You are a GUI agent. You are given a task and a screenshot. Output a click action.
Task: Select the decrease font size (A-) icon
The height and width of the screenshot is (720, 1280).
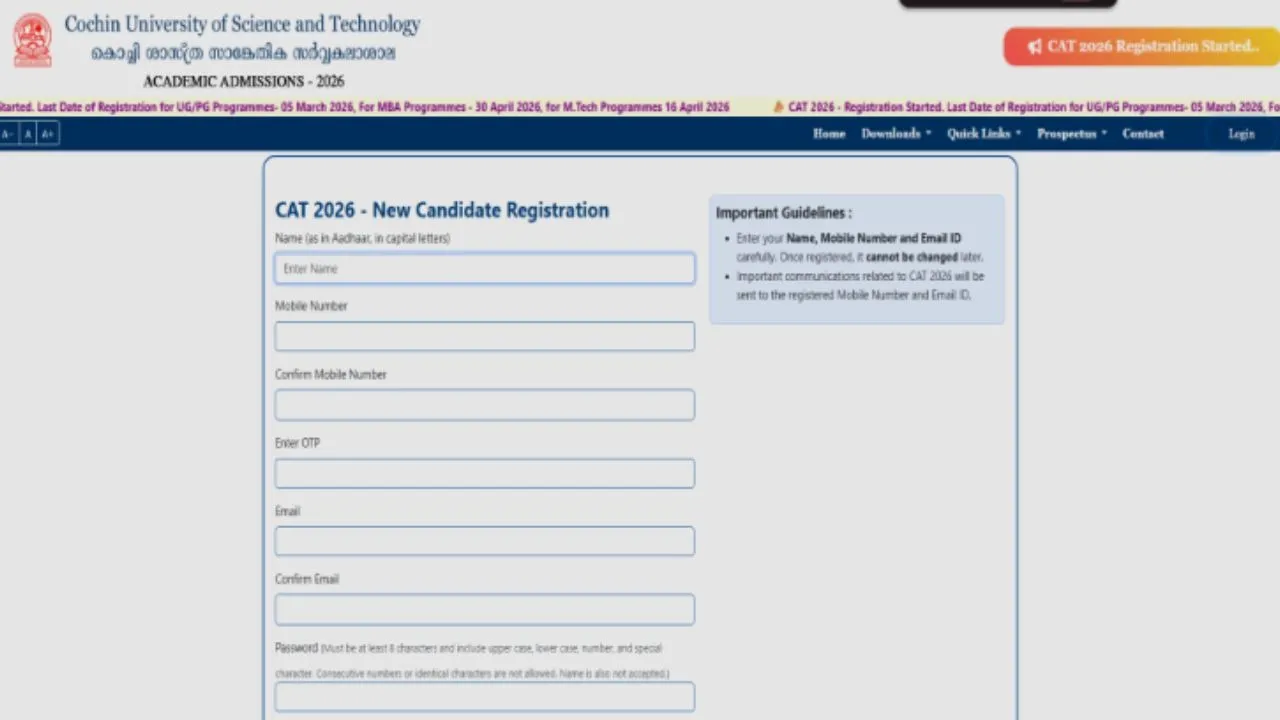coord(7,133)
